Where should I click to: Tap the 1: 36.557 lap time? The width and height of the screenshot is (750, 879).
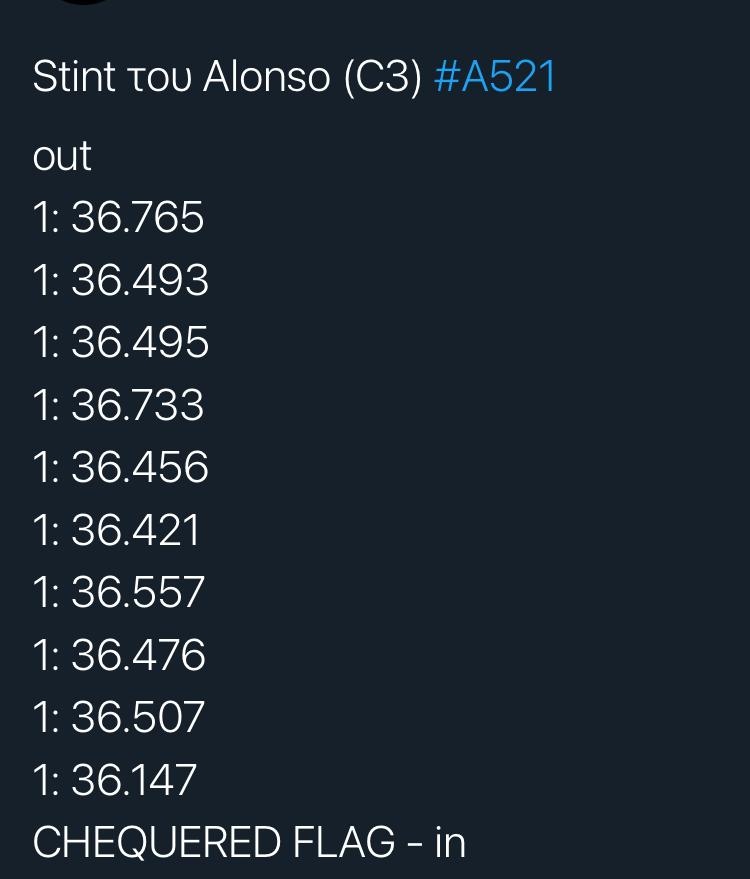pyautogui.click(x=118, y=592)
